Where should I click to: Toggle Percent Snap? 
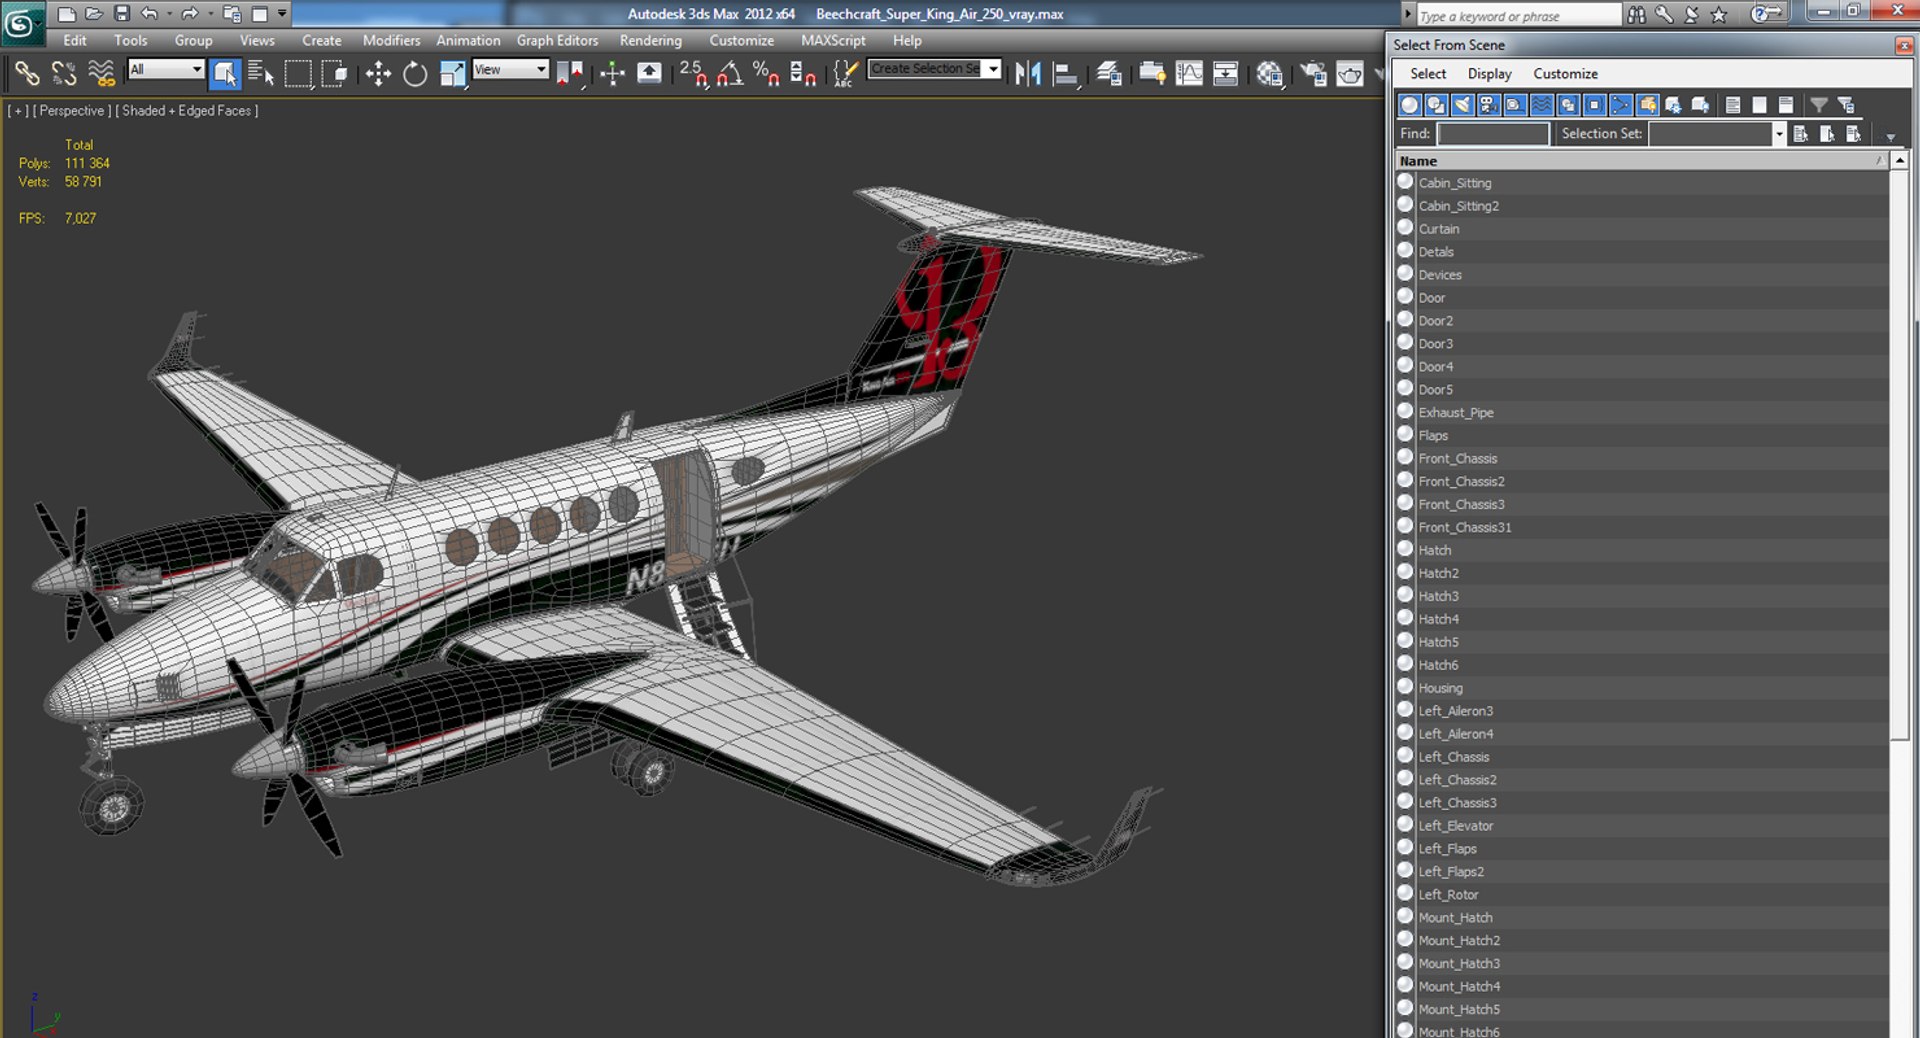tap(766, 73)
